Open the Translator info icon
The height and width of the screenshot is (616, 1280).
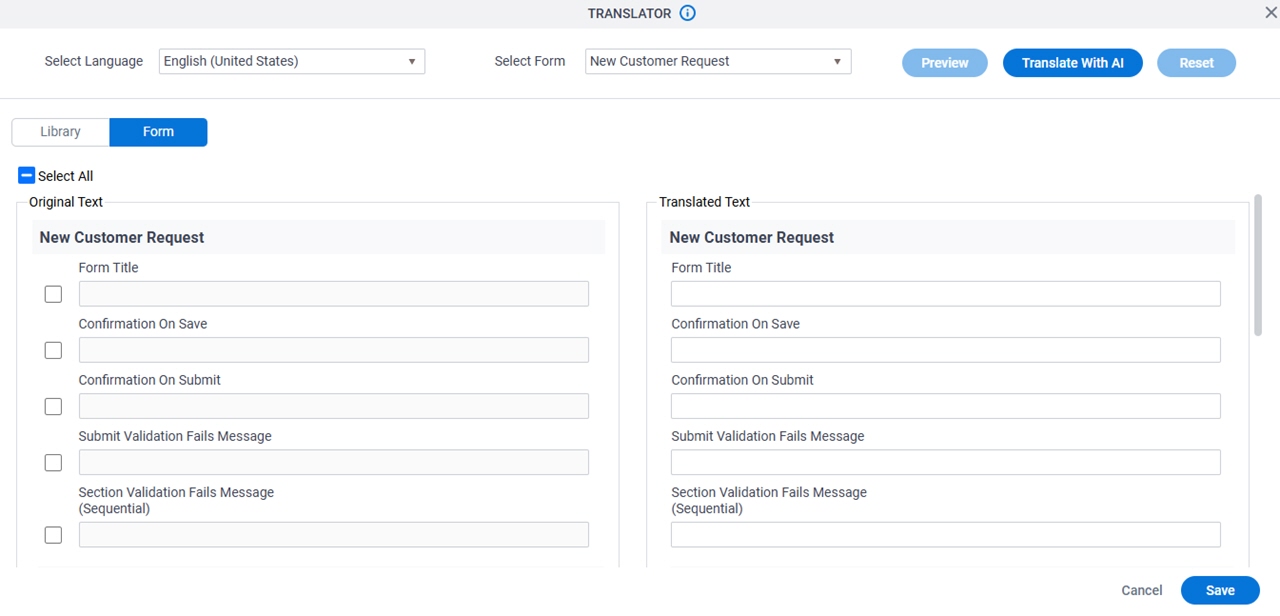click(x=687, y=13)
